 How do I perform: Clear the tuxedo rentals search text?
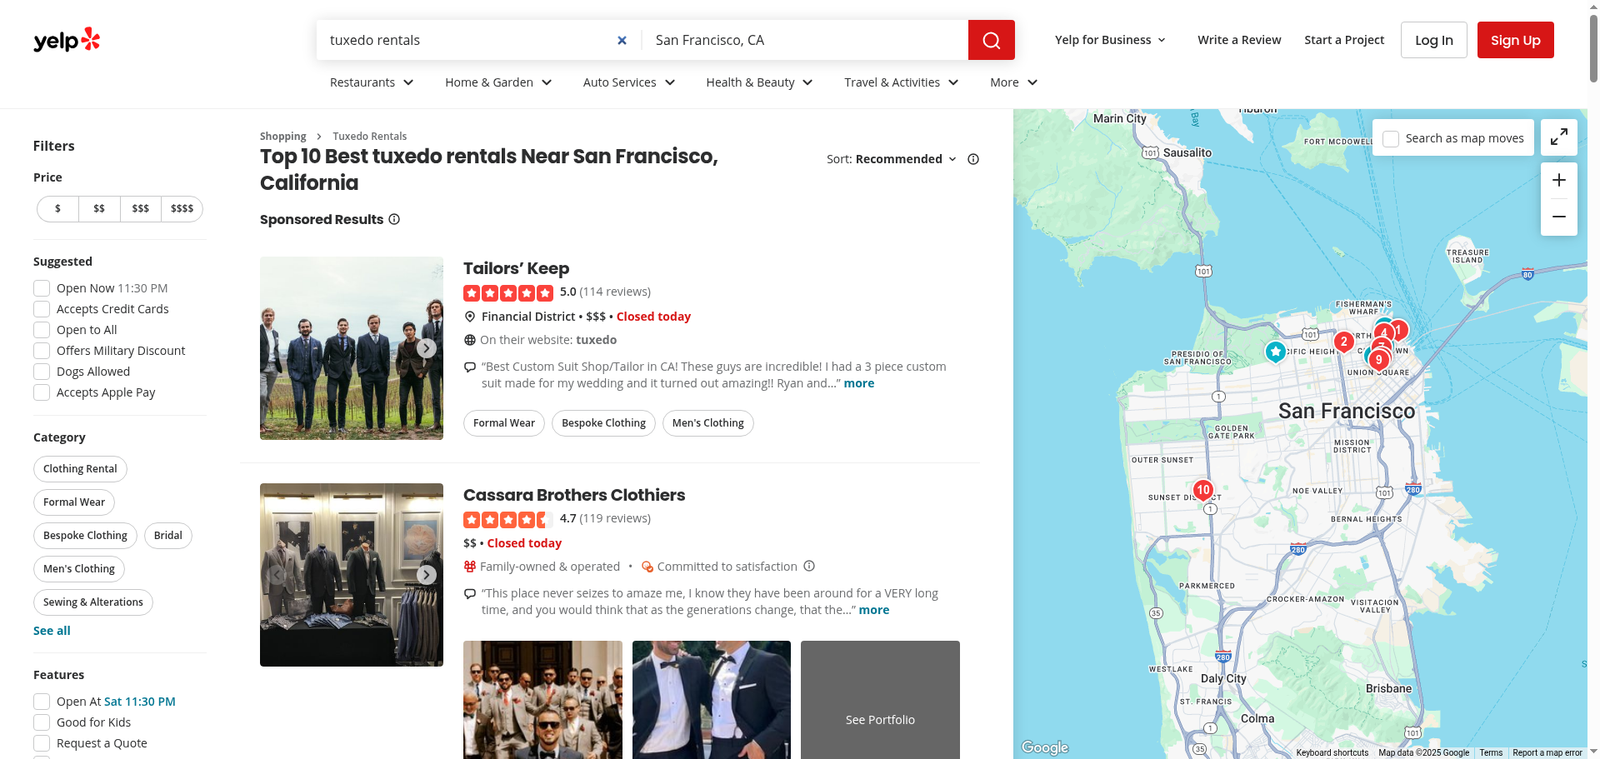pos(622,40)
